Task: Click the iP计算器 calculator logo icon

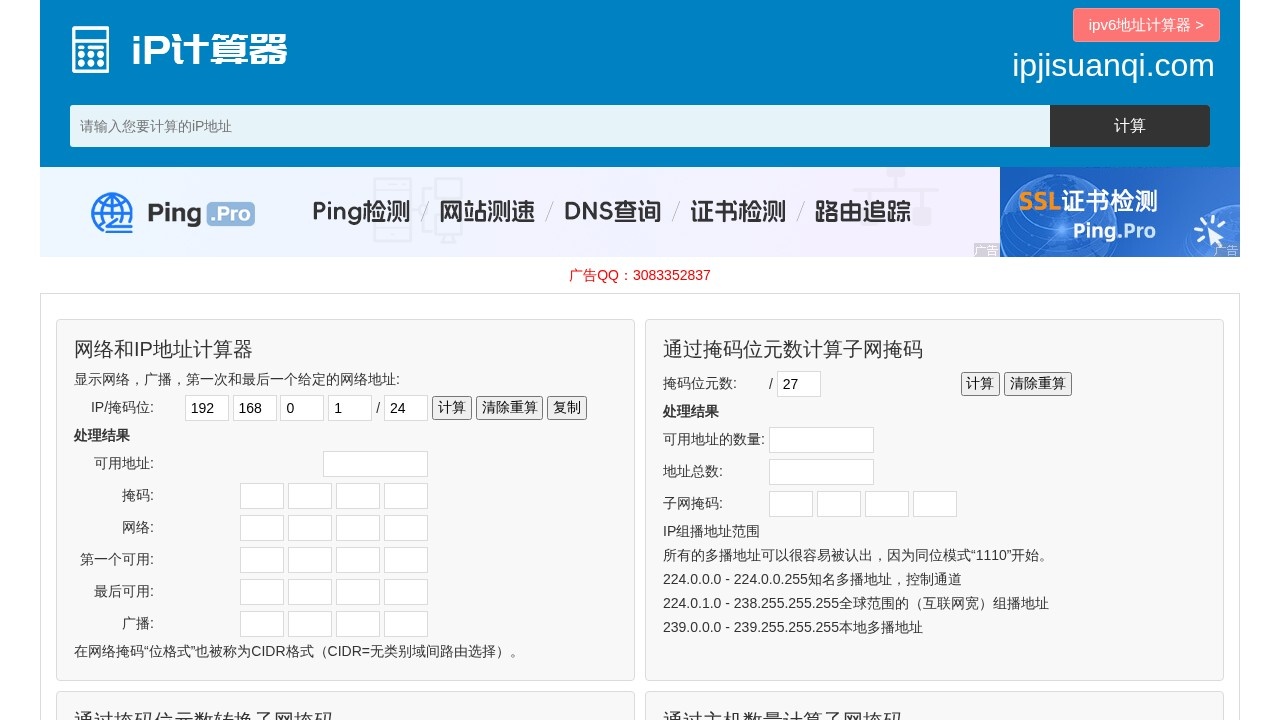Action: pos(90,48)
